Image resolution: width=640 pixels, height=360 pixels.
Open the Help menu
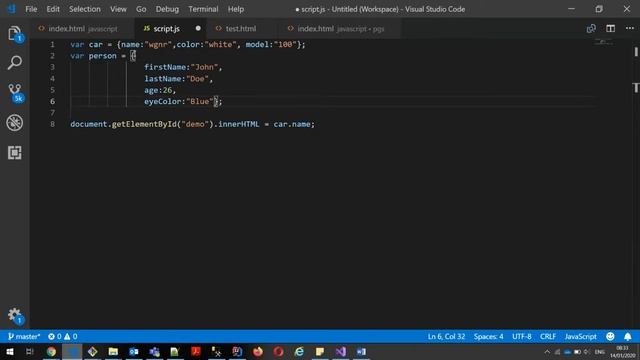pyautogui.click(x=236, y=9)
